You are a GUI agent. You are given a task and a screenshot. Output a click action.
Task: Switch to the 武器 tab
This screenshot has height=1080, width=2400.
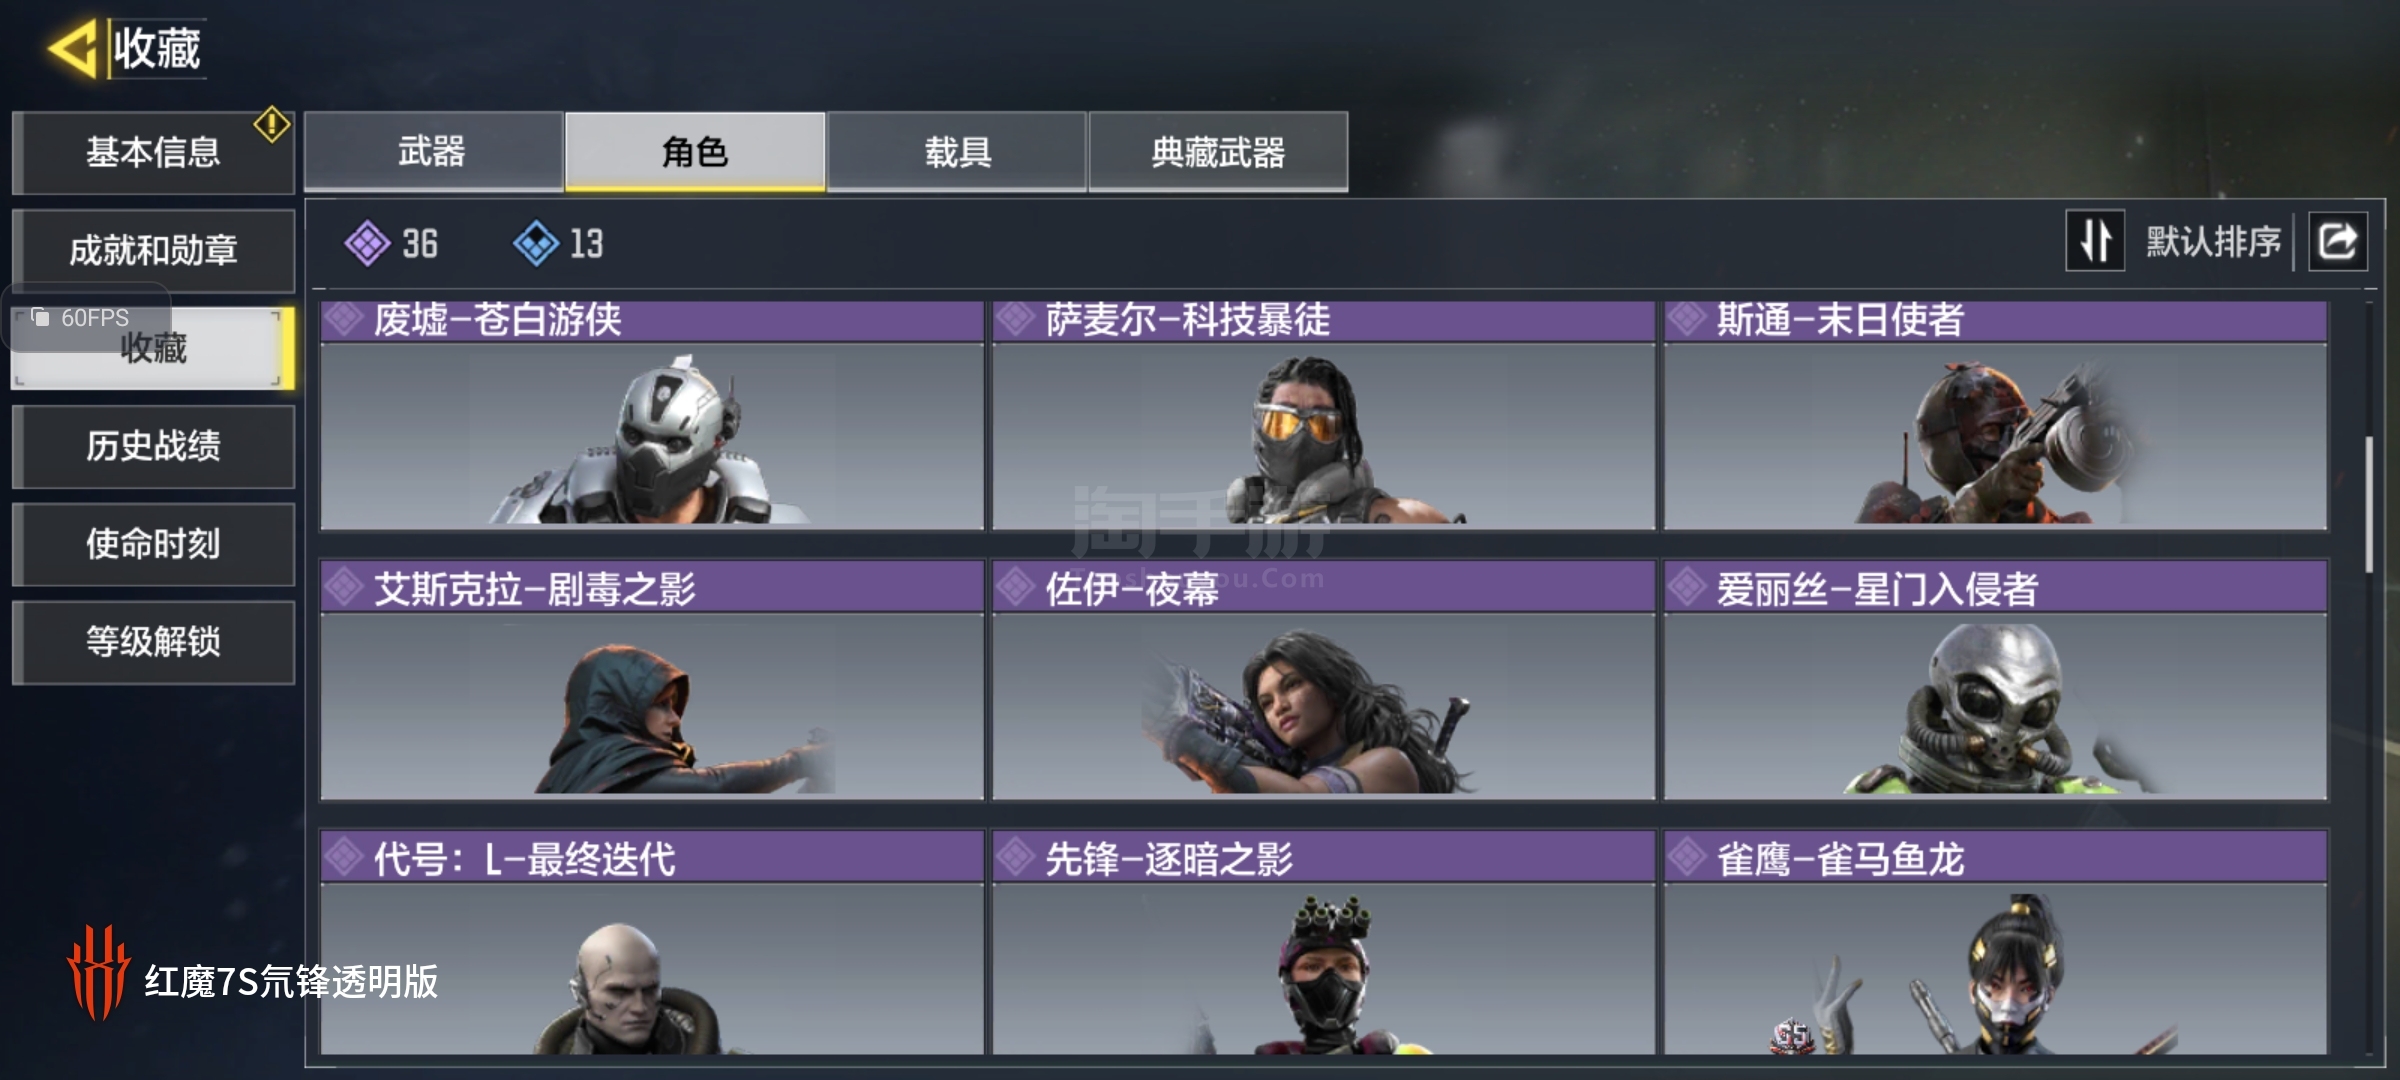[433, 151]
